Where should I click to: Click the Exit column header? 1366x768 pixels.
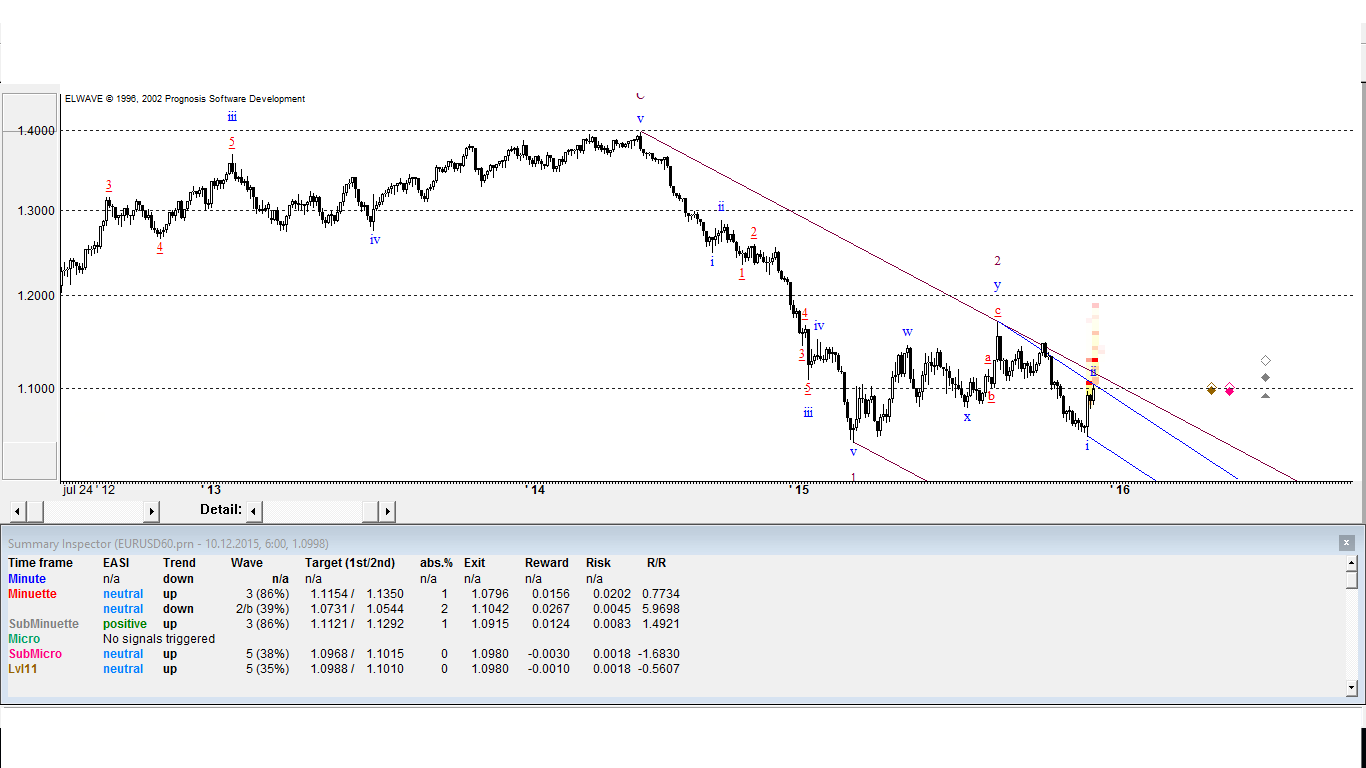pyautogui.click(x=474, y=563)
